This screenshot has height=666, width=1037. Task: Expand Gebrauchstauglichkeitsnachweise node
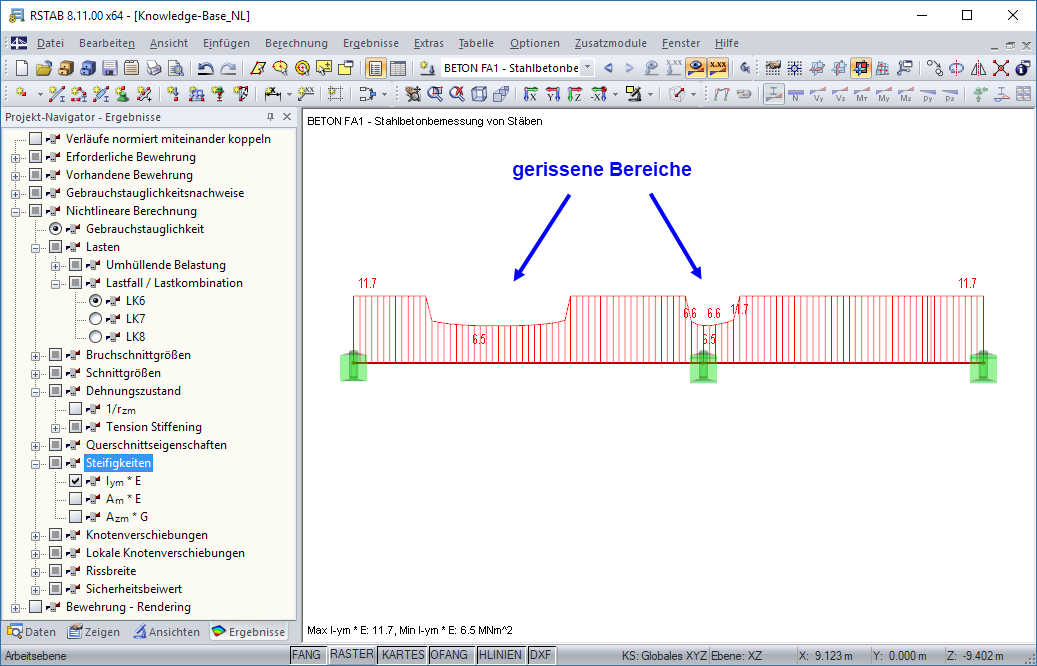pyautogui.click(x=15, y=193)
